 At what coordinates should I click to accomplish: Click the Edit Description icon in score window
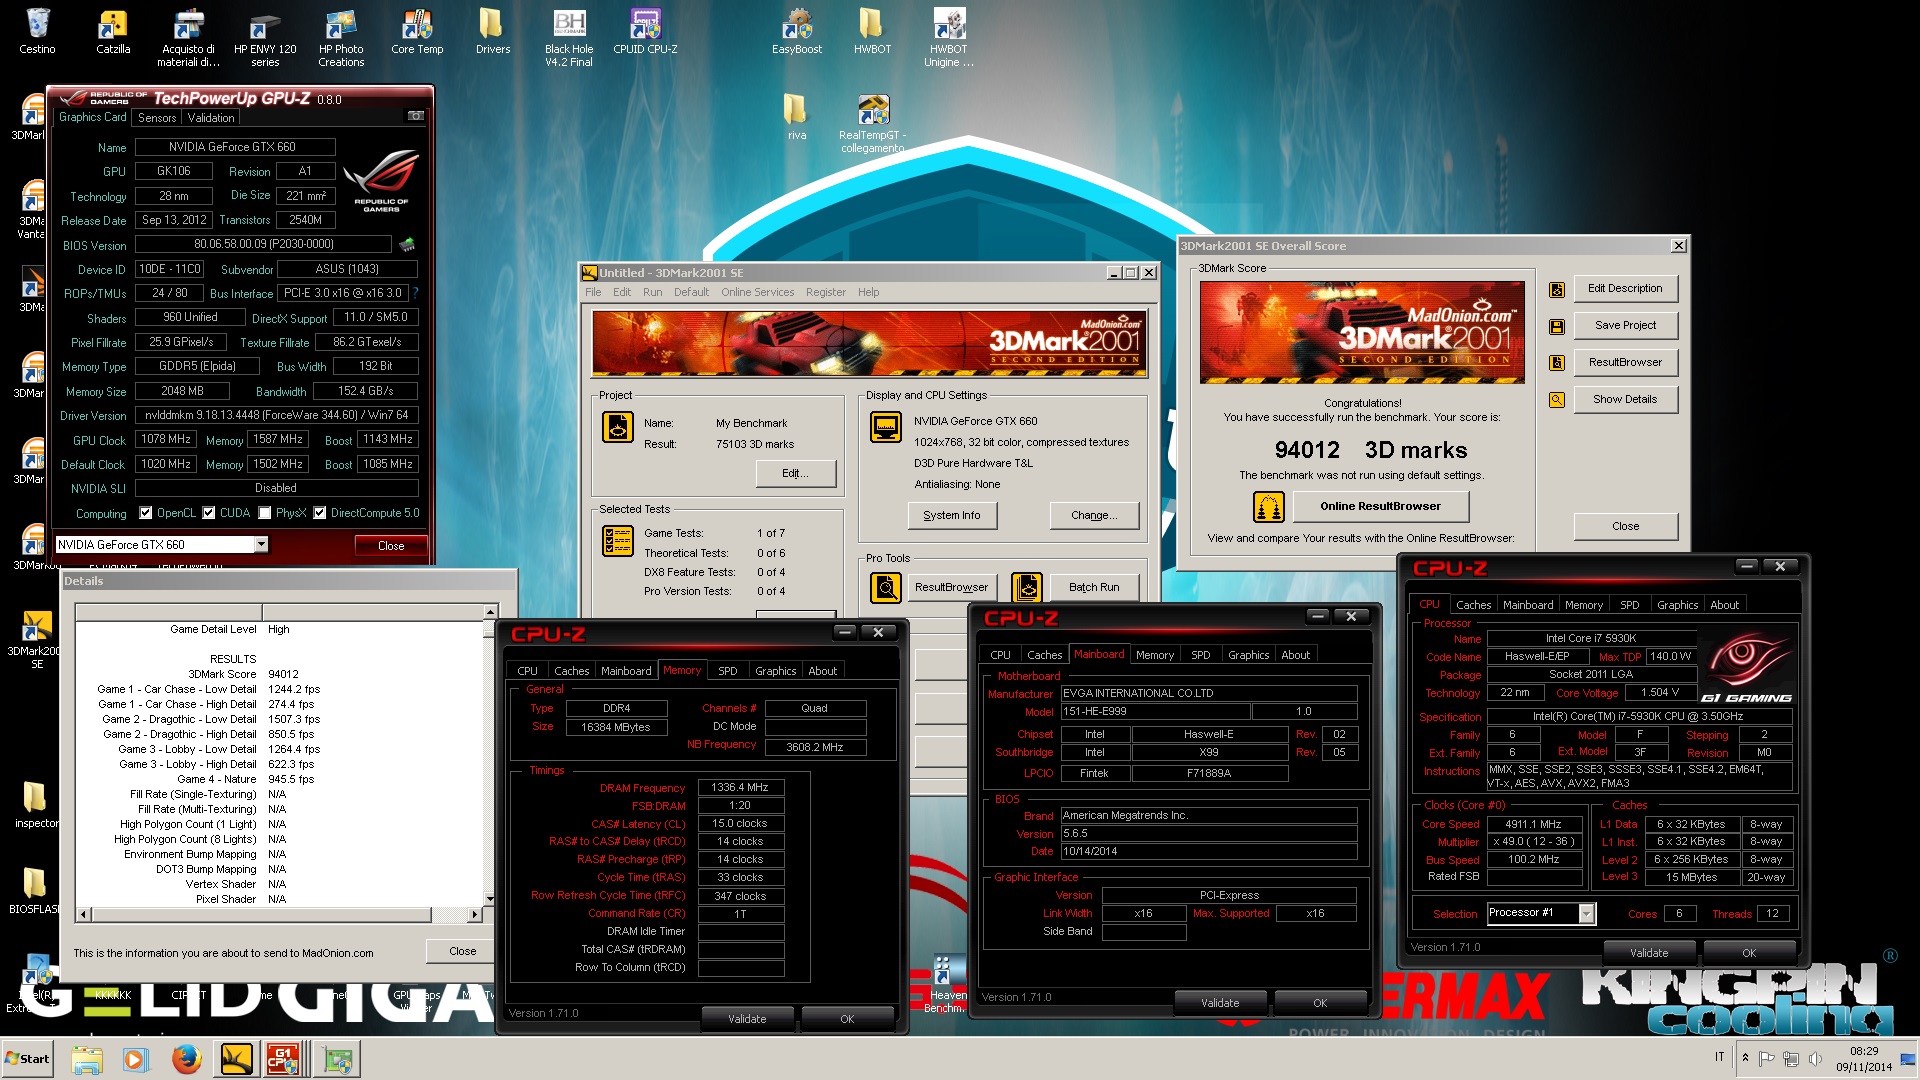[x=1557, y=289]
